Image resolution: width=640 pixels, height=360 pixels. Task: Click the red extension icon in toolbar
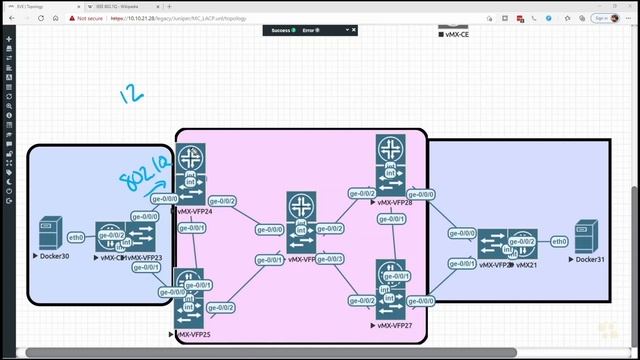(520, 19)
